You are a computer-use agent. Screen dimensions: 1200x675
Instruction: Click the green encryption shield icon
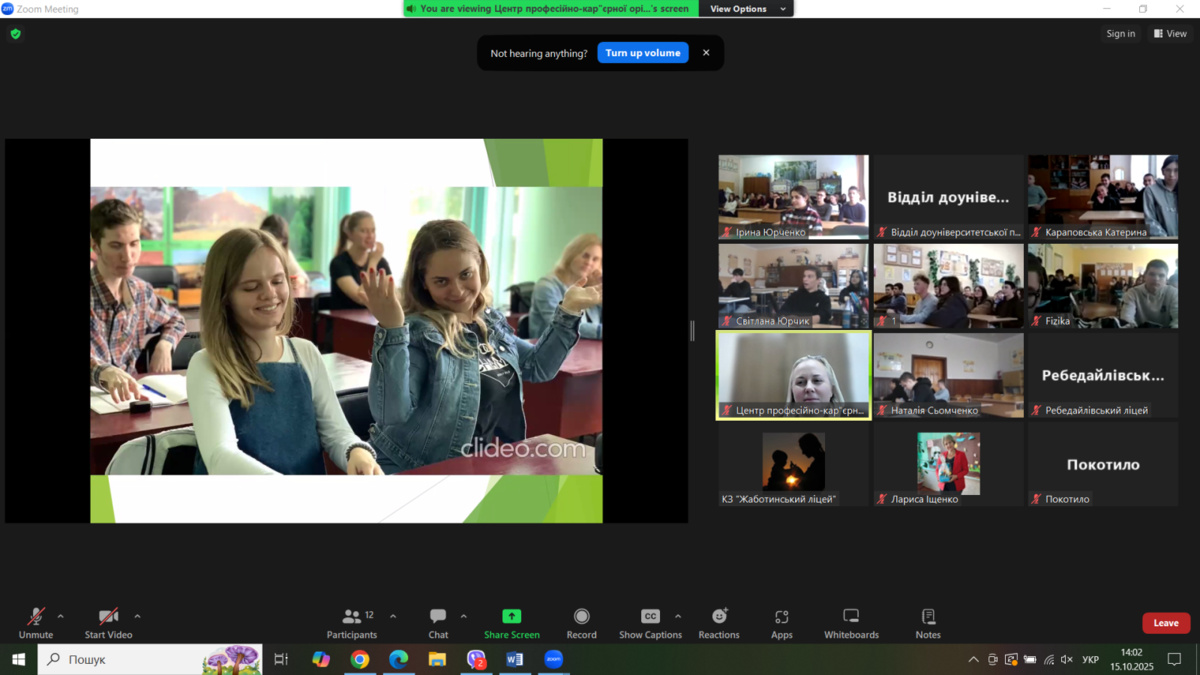point(15,34)
